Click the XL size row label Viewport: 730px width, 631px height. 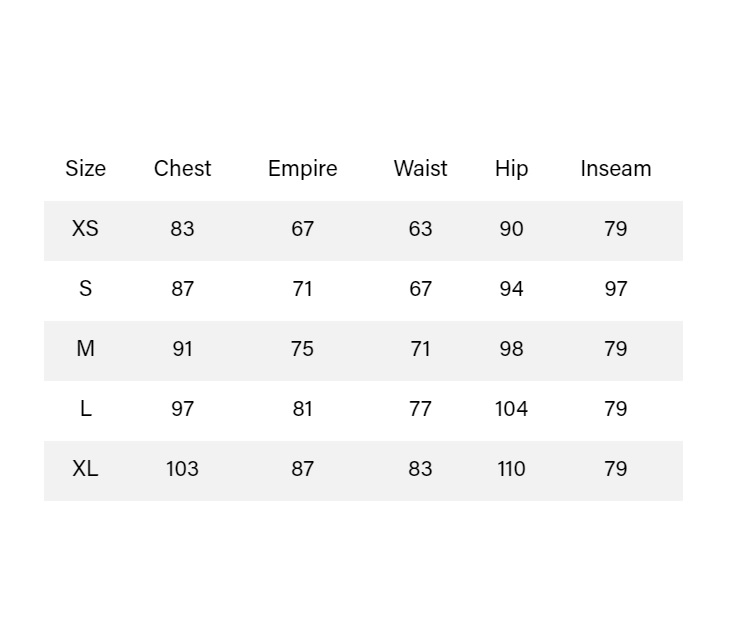click(x=85, y=469)
